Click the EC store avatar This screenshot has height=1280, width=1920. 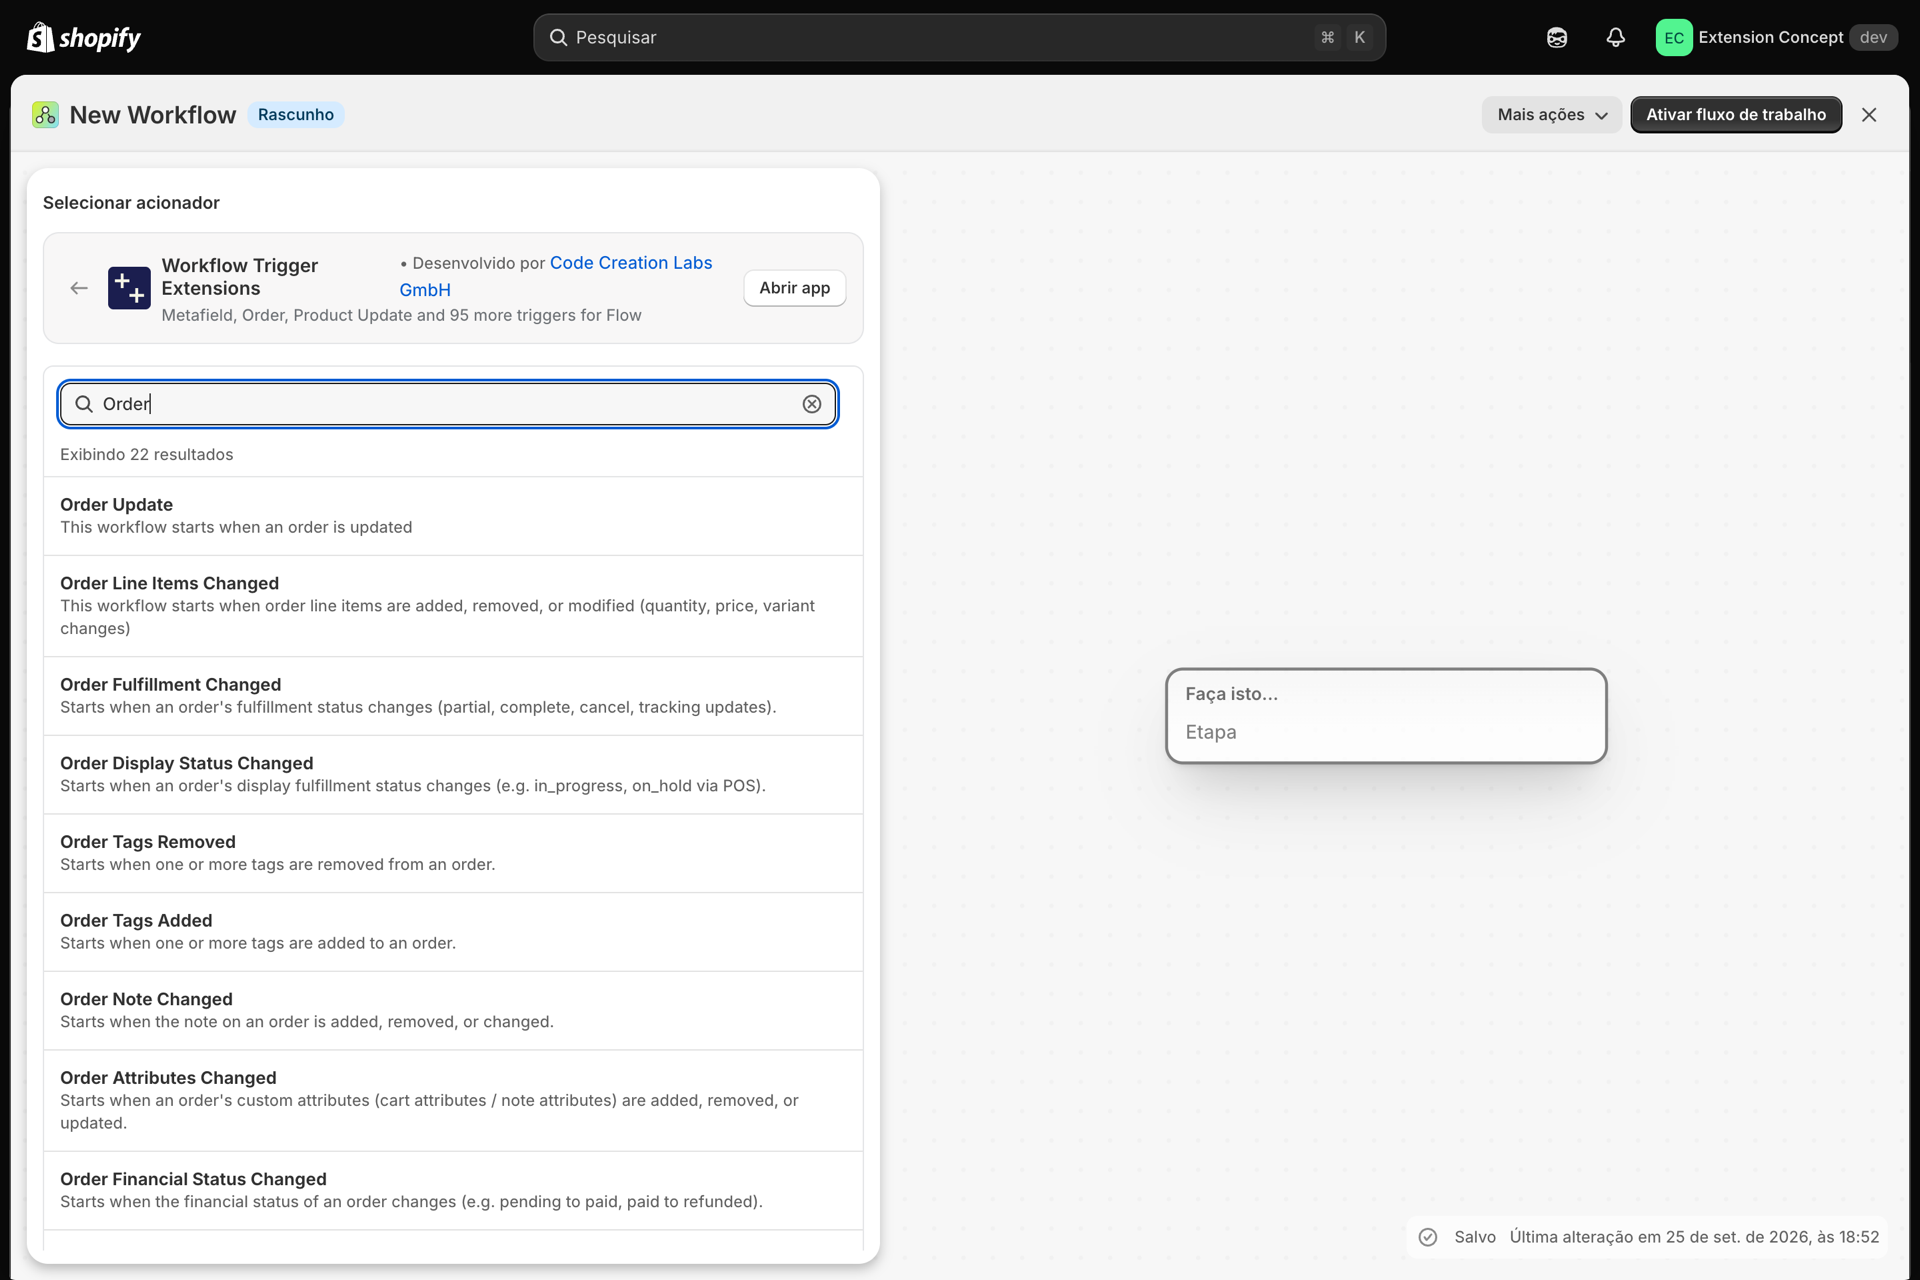[1673, 37]
